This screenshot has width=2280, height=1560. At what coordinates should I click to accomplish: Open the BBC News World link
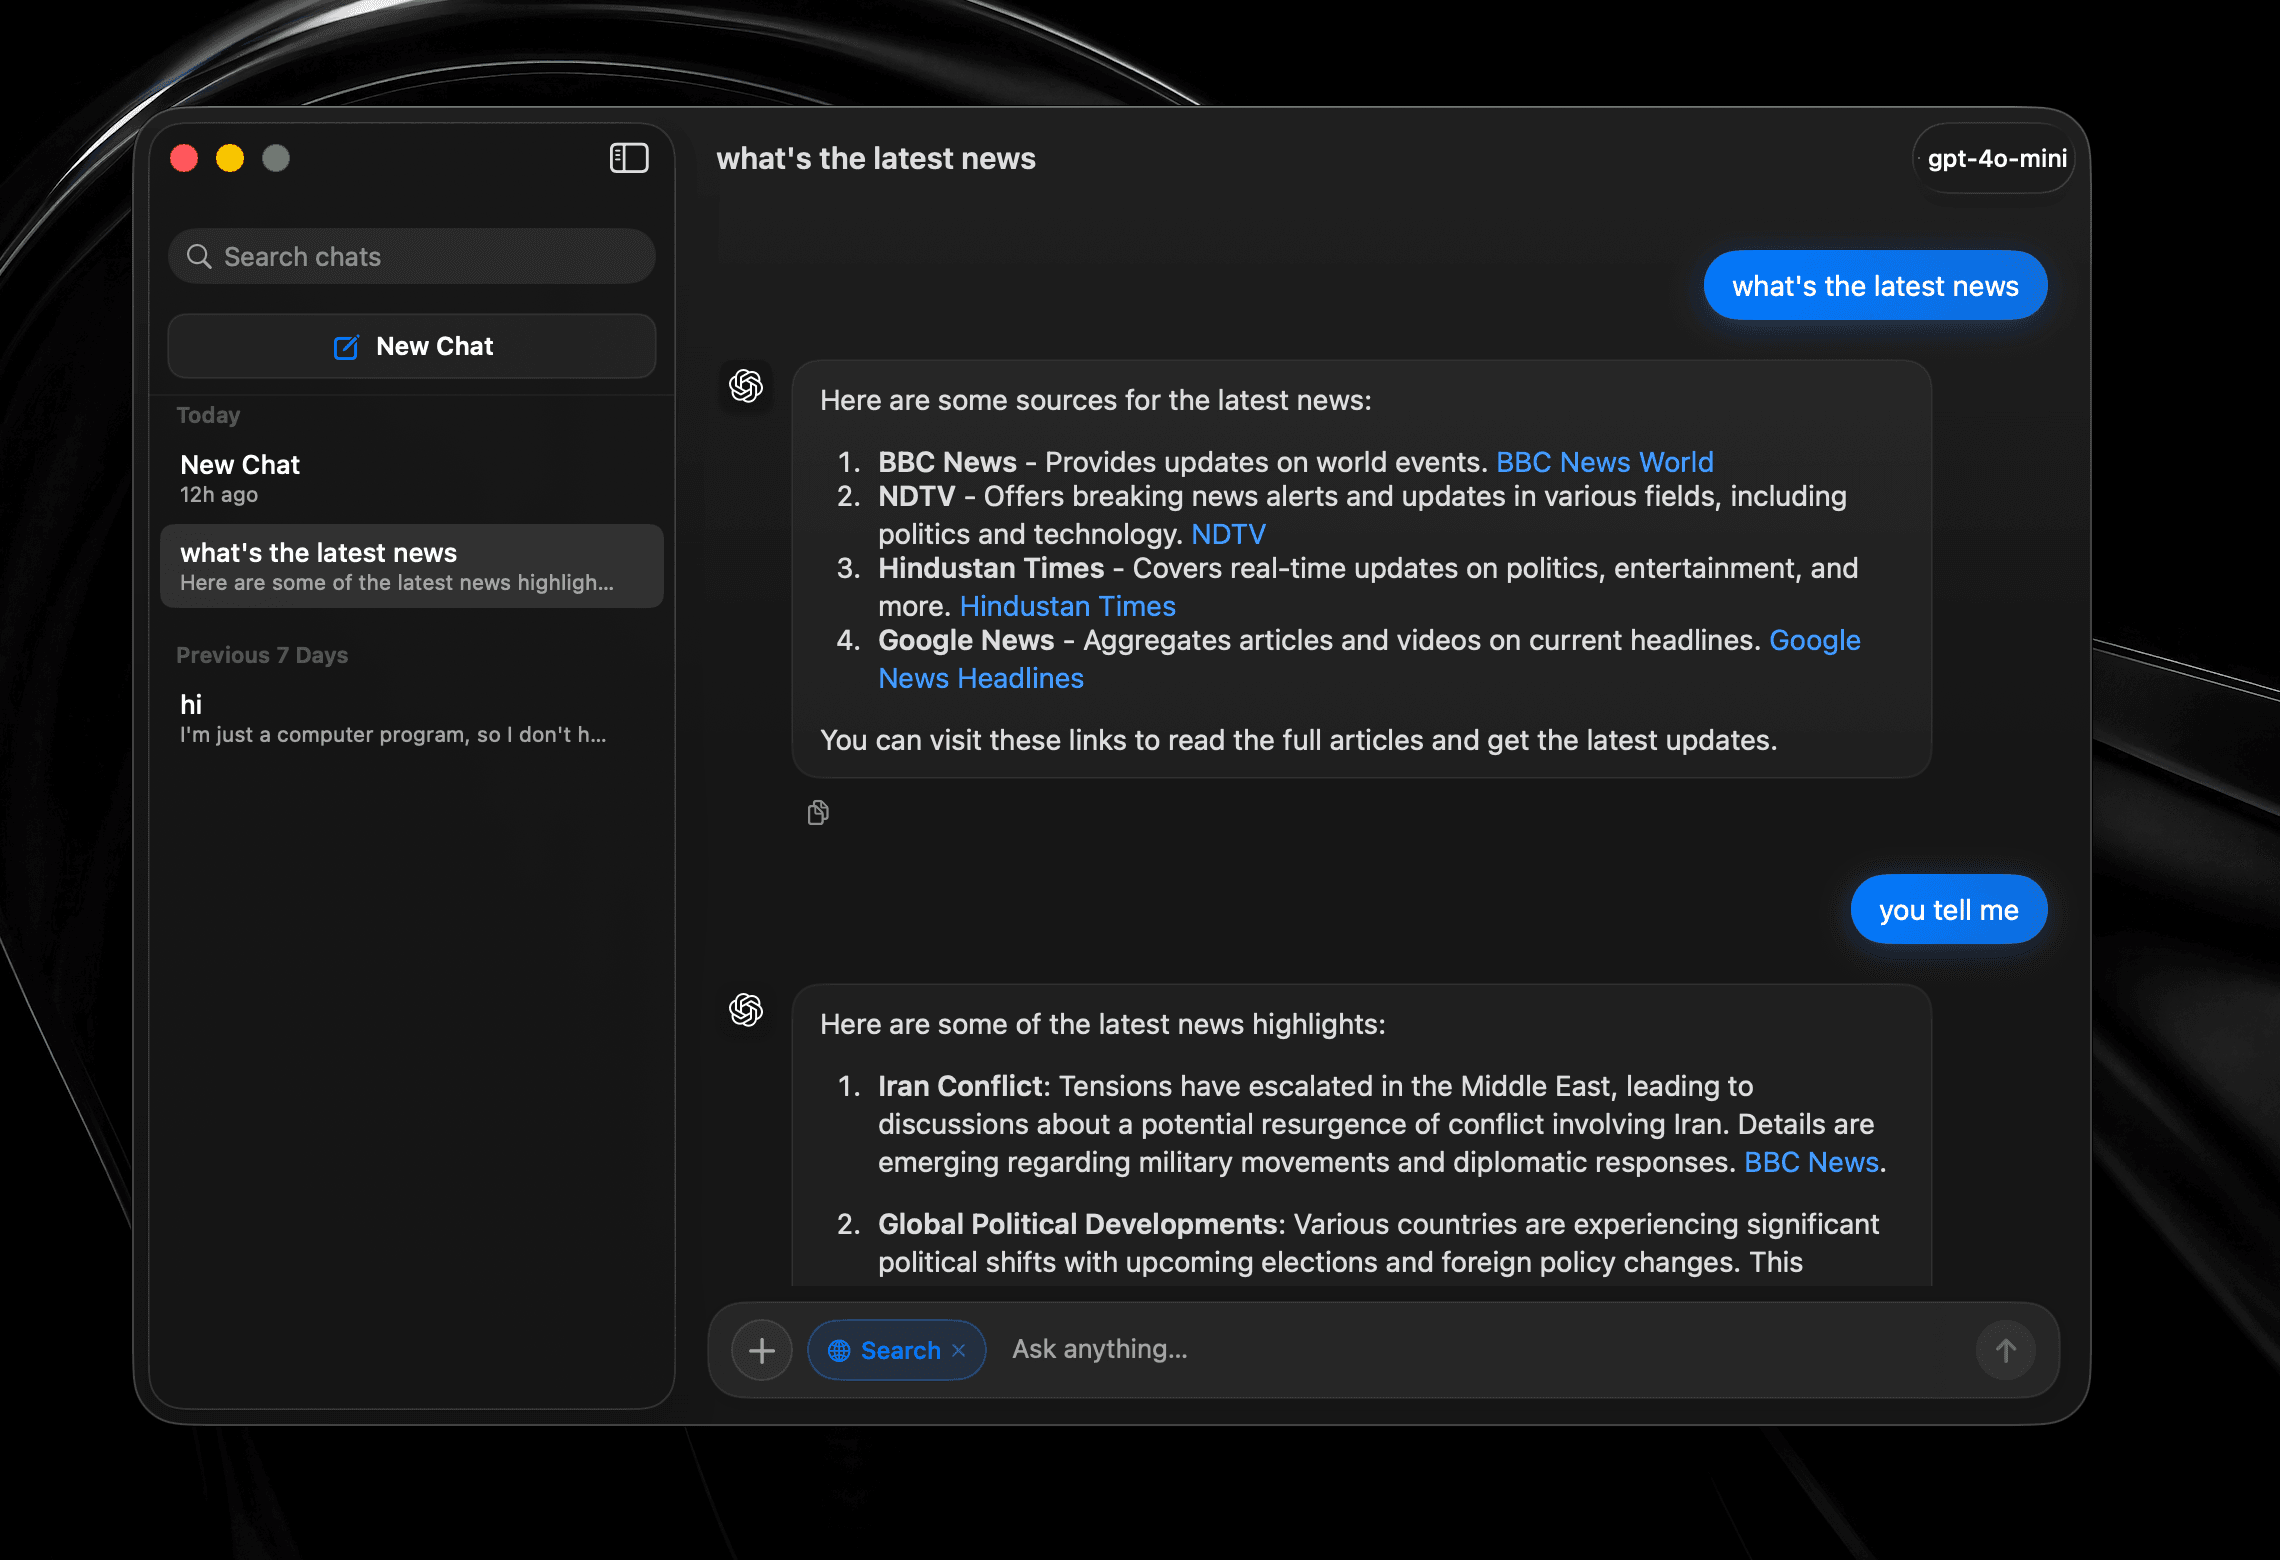click(1605, 462)
